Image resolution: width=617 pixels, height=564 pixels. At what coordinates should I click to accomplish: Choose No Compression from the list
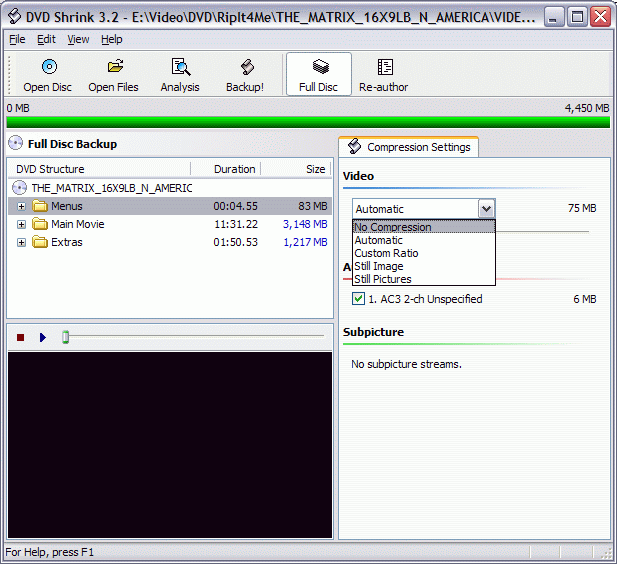click(x=393, y=227)
